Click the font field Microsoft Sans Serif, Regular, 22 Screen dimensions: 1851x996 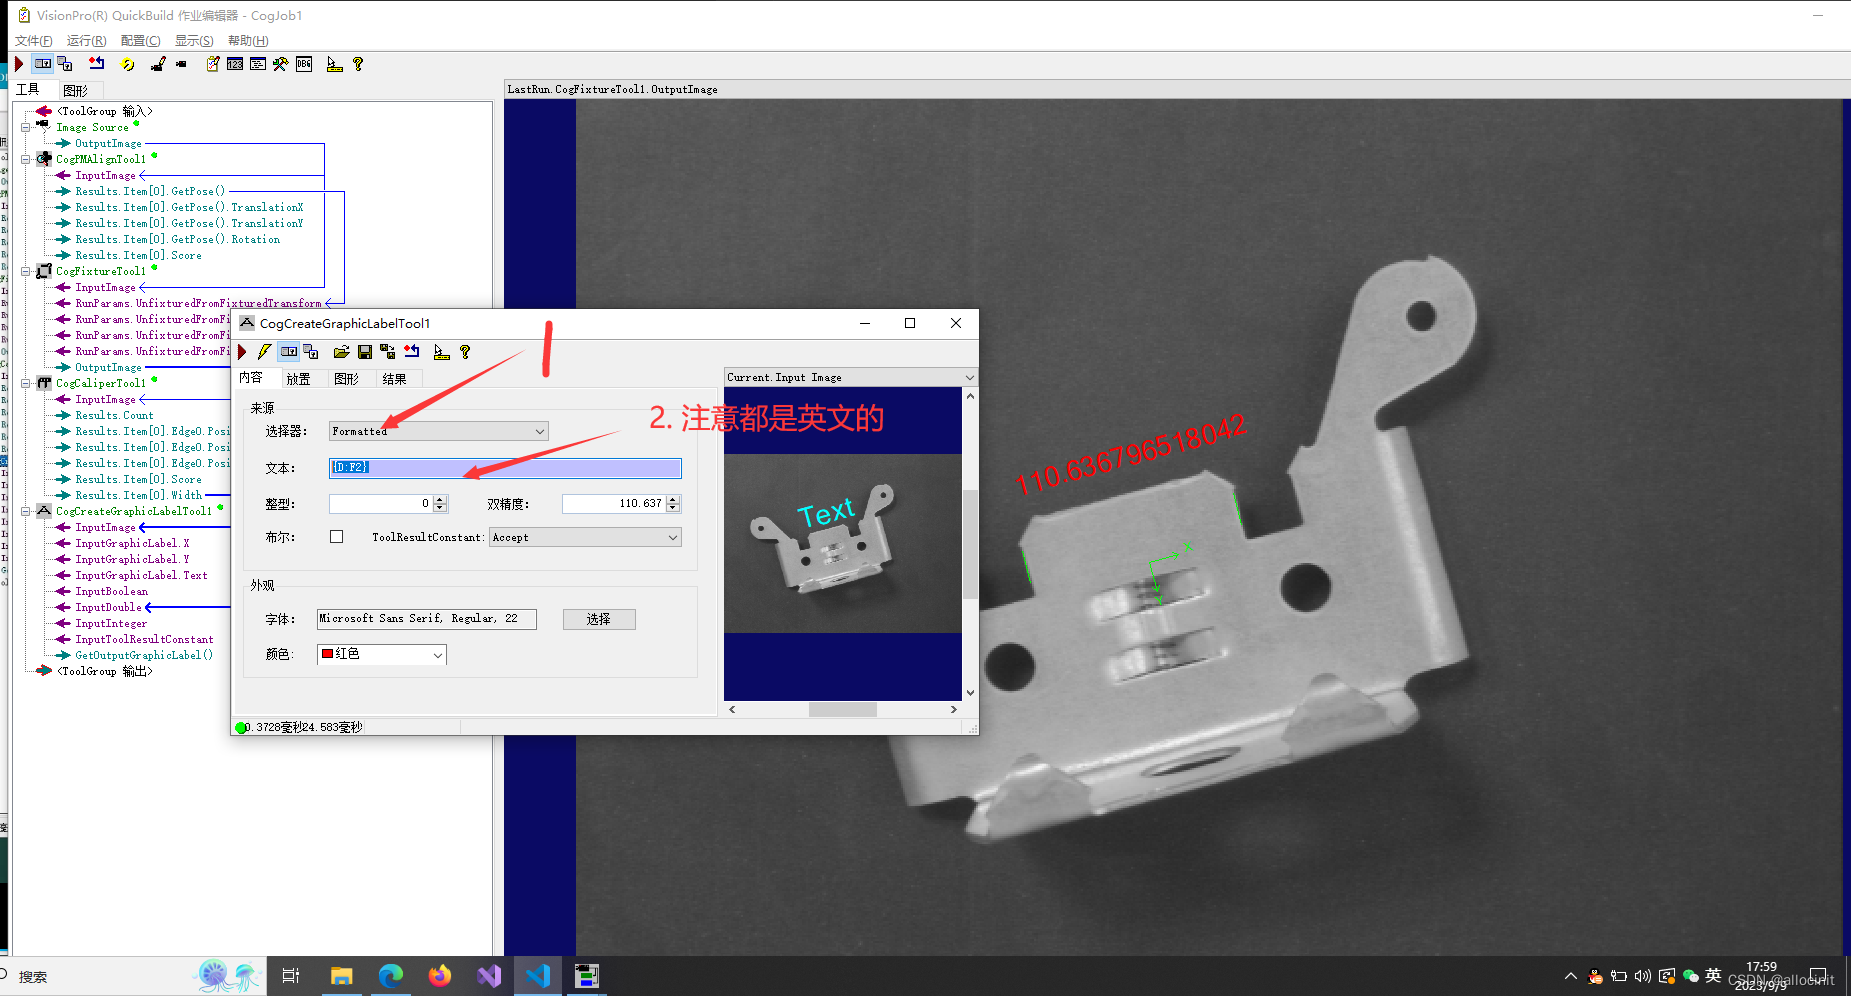tap(427, 619)
